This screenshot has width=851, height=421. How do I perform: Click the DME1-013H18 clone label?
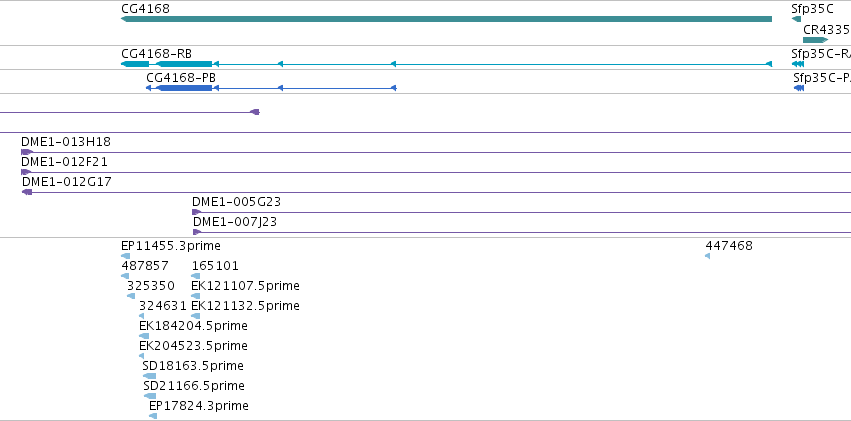pyautogui.click(x=66, y=142)
